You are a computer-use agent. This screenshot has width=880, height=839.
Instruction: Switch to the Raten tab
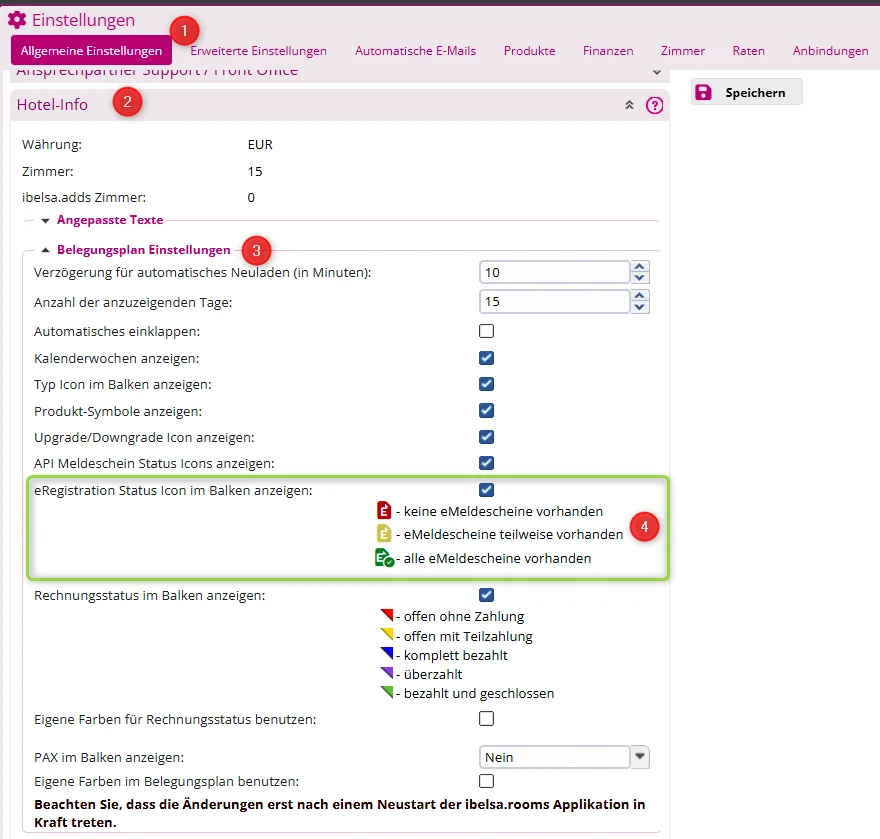pyautogui.click(x=748, y=51)
